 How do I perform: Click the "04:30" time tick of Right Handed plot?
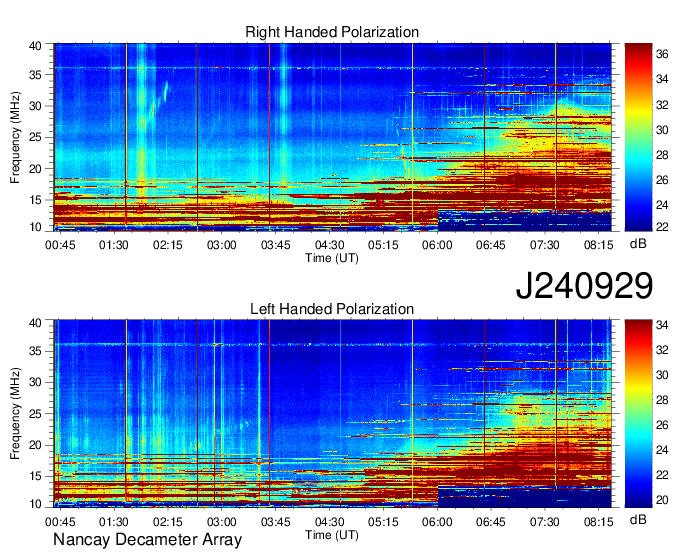[x=329, y=245]
